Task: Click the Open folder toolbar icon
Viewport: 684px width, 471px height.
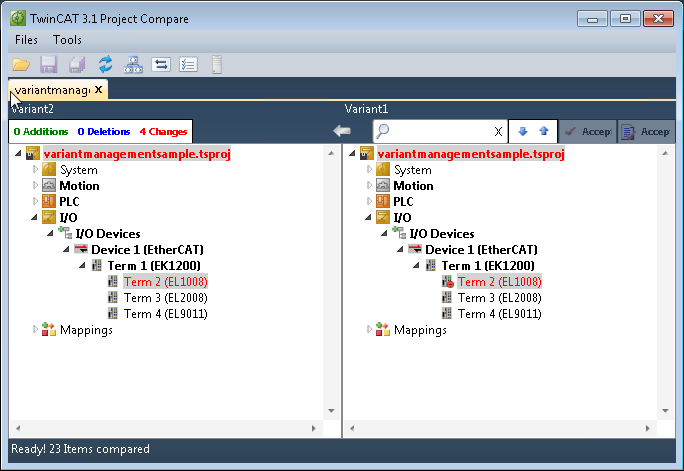Action: tap(21, 65)
